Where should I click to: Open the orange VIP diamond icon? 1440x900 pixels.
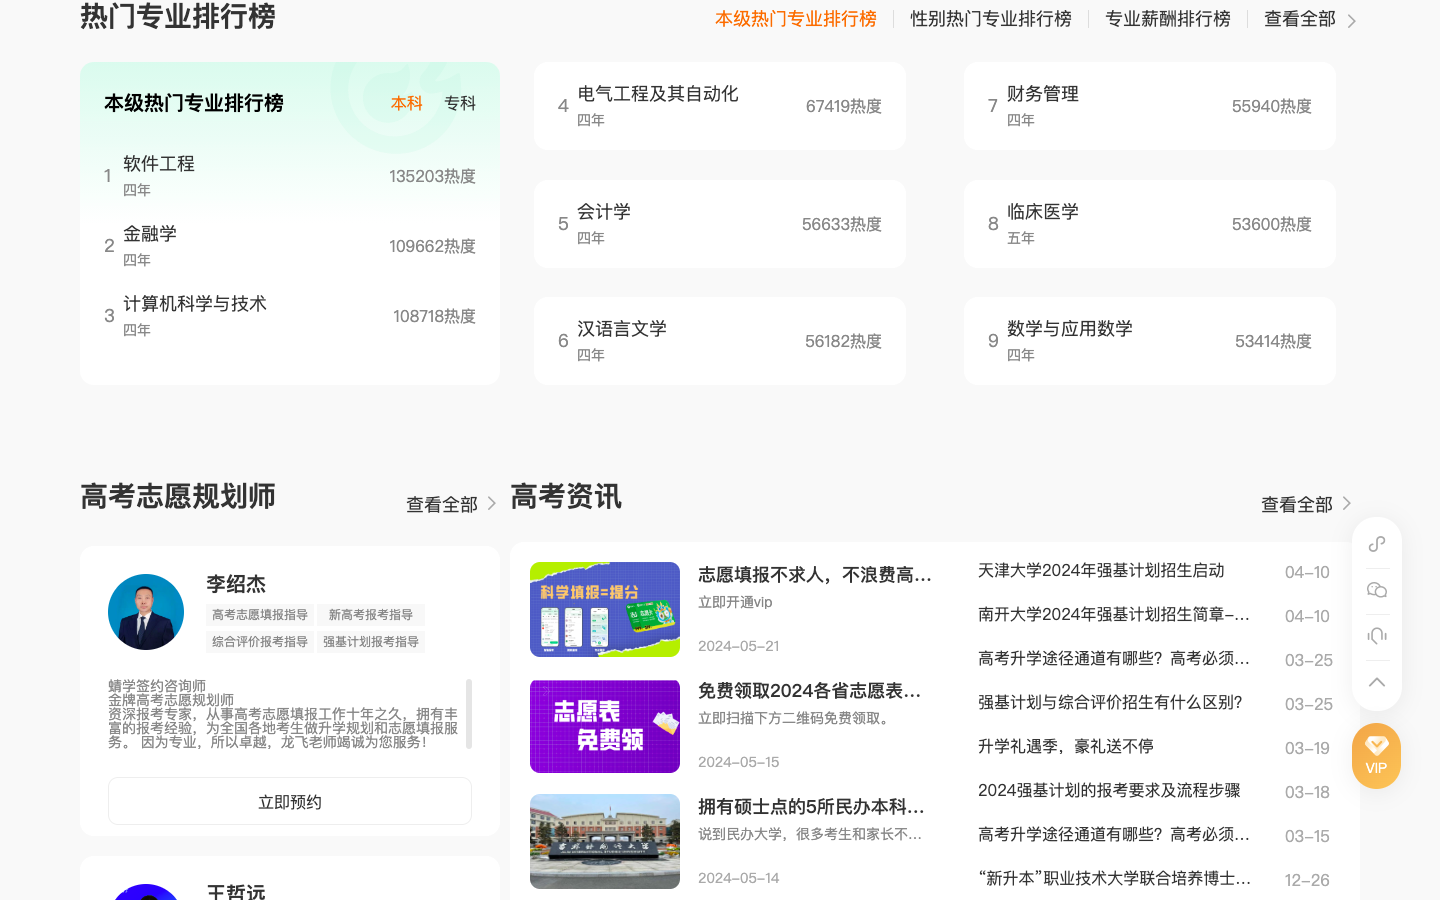pos(1376,756)
